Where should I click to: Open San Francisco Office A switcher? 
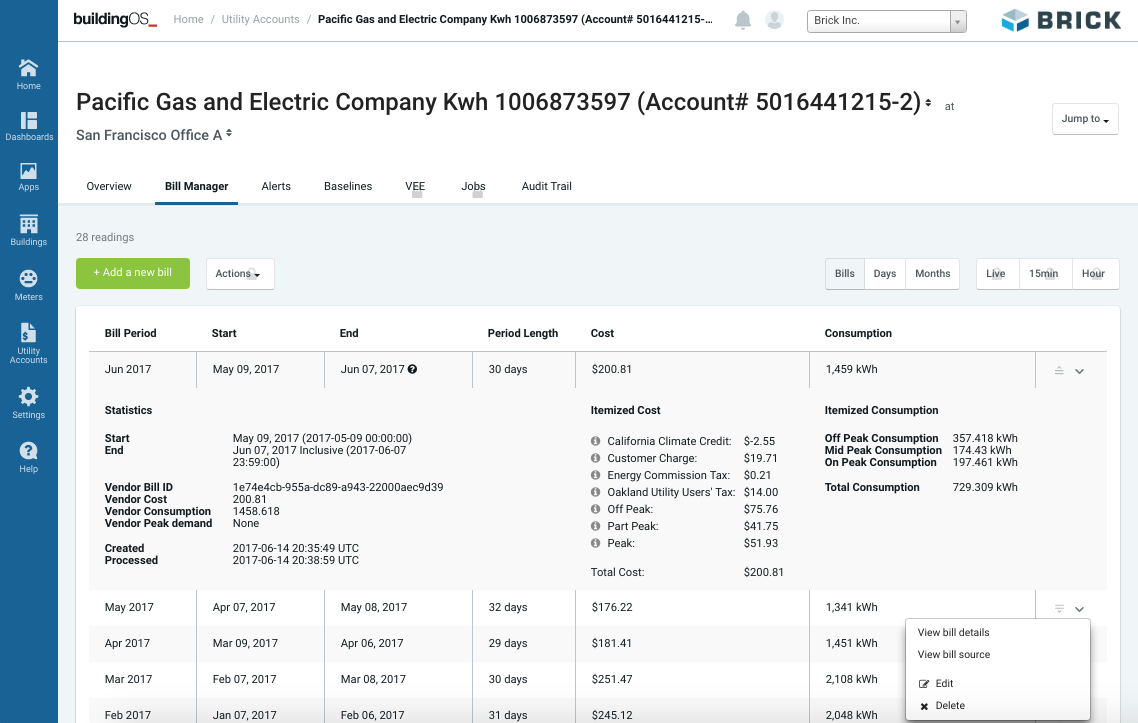pos(229,134)
